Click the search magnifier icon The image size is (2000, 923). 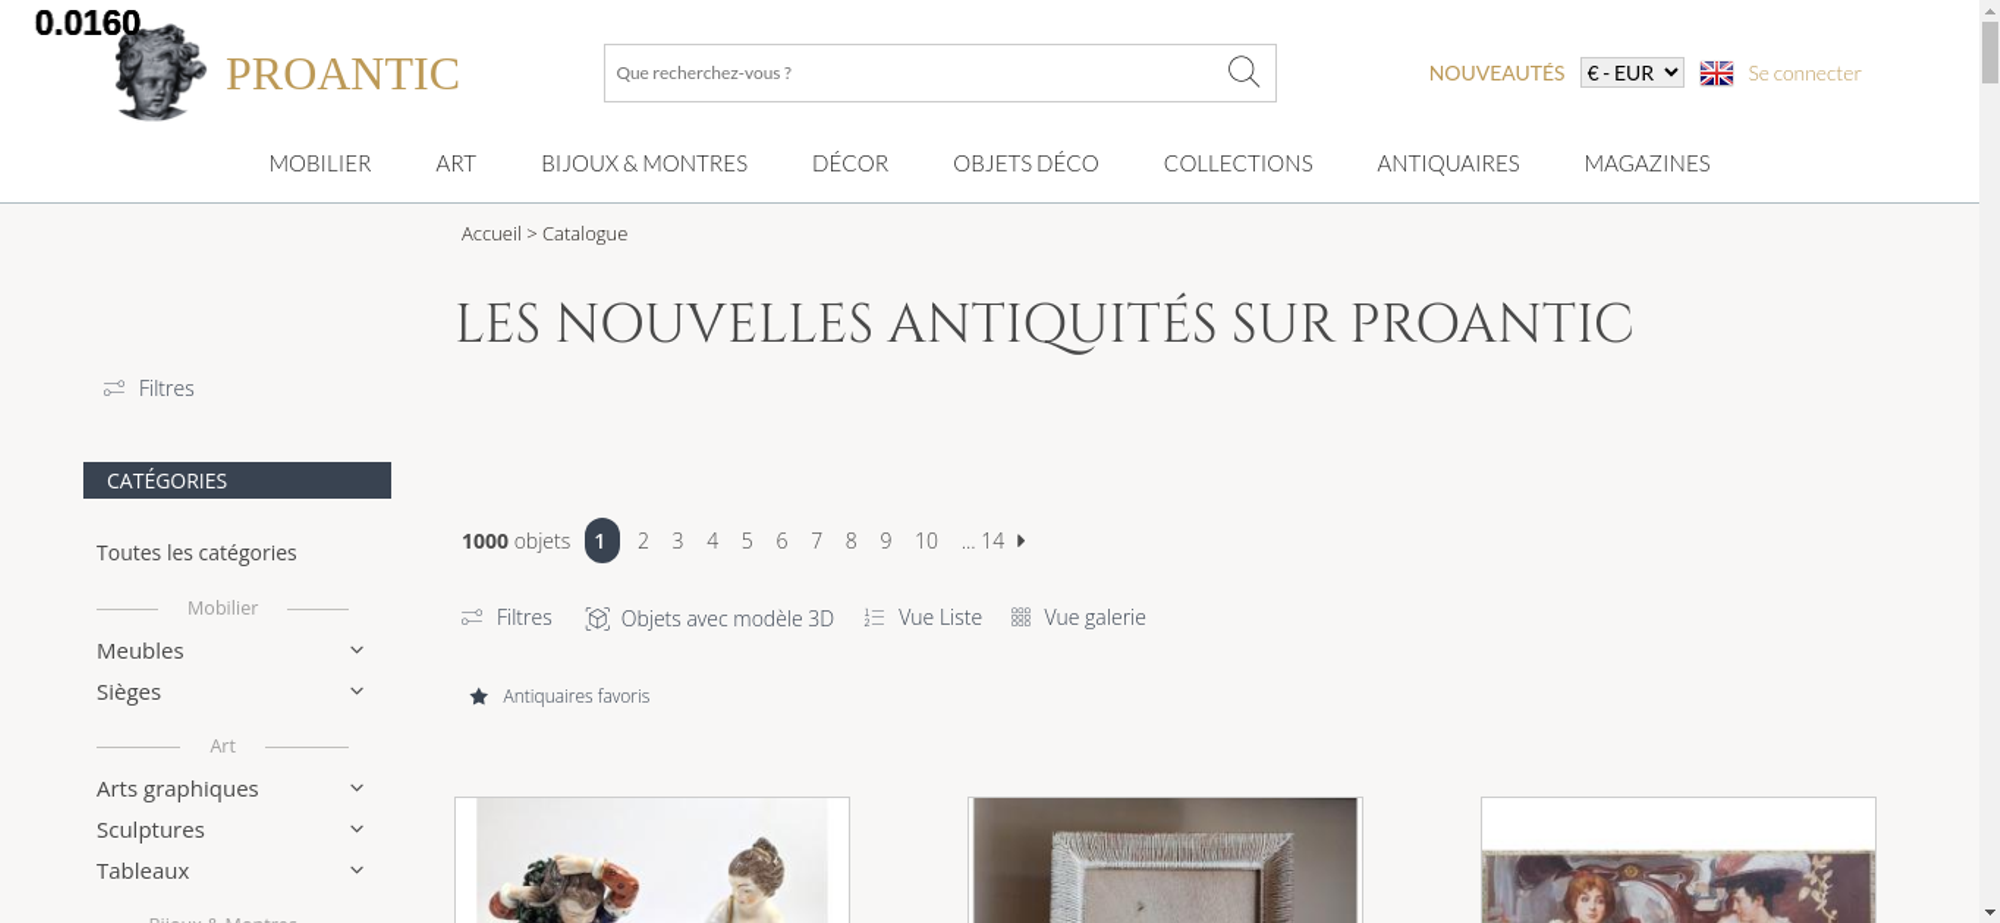1243,72
